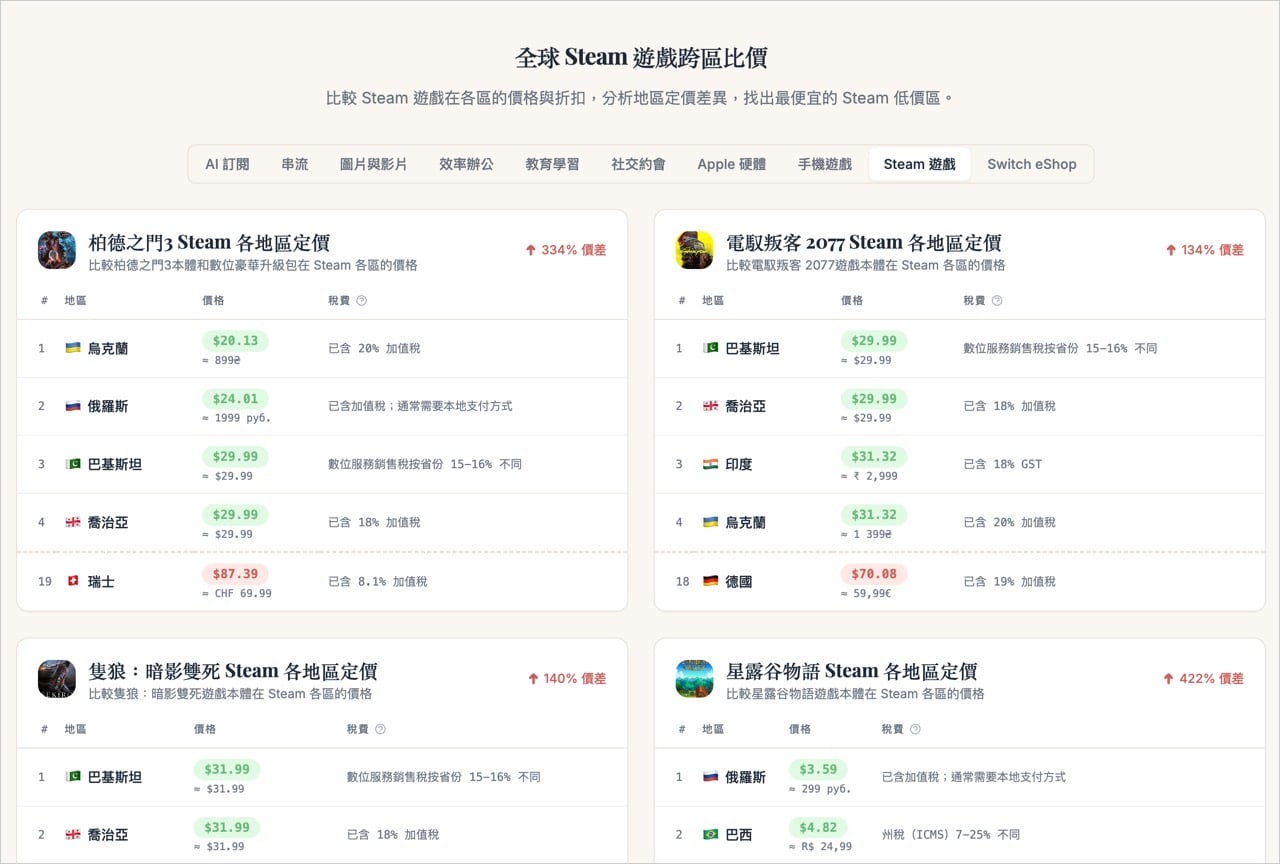Click 已含 8.1% 加值稅 tax note
This screenshot has width=1280, height=864.
click(x=378, y=581)
